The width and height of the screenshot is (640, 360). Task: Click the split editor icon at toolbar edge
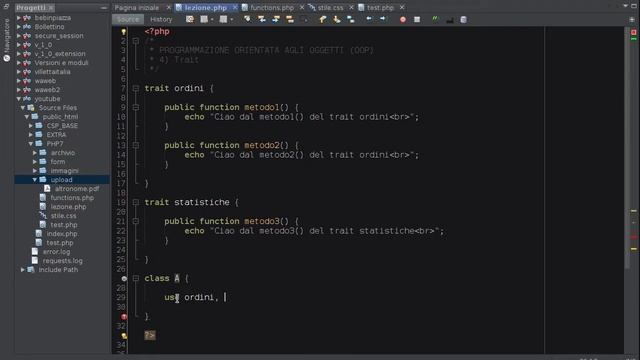pos(632,20)
